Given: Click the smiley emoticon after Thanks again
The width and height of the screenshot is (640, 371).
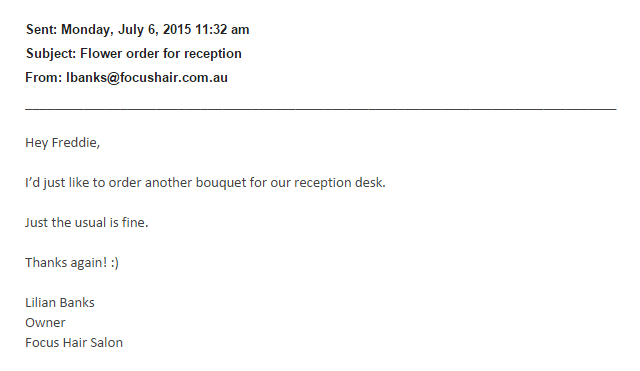Looking at the screenshot, I should [x=115, y=263].
